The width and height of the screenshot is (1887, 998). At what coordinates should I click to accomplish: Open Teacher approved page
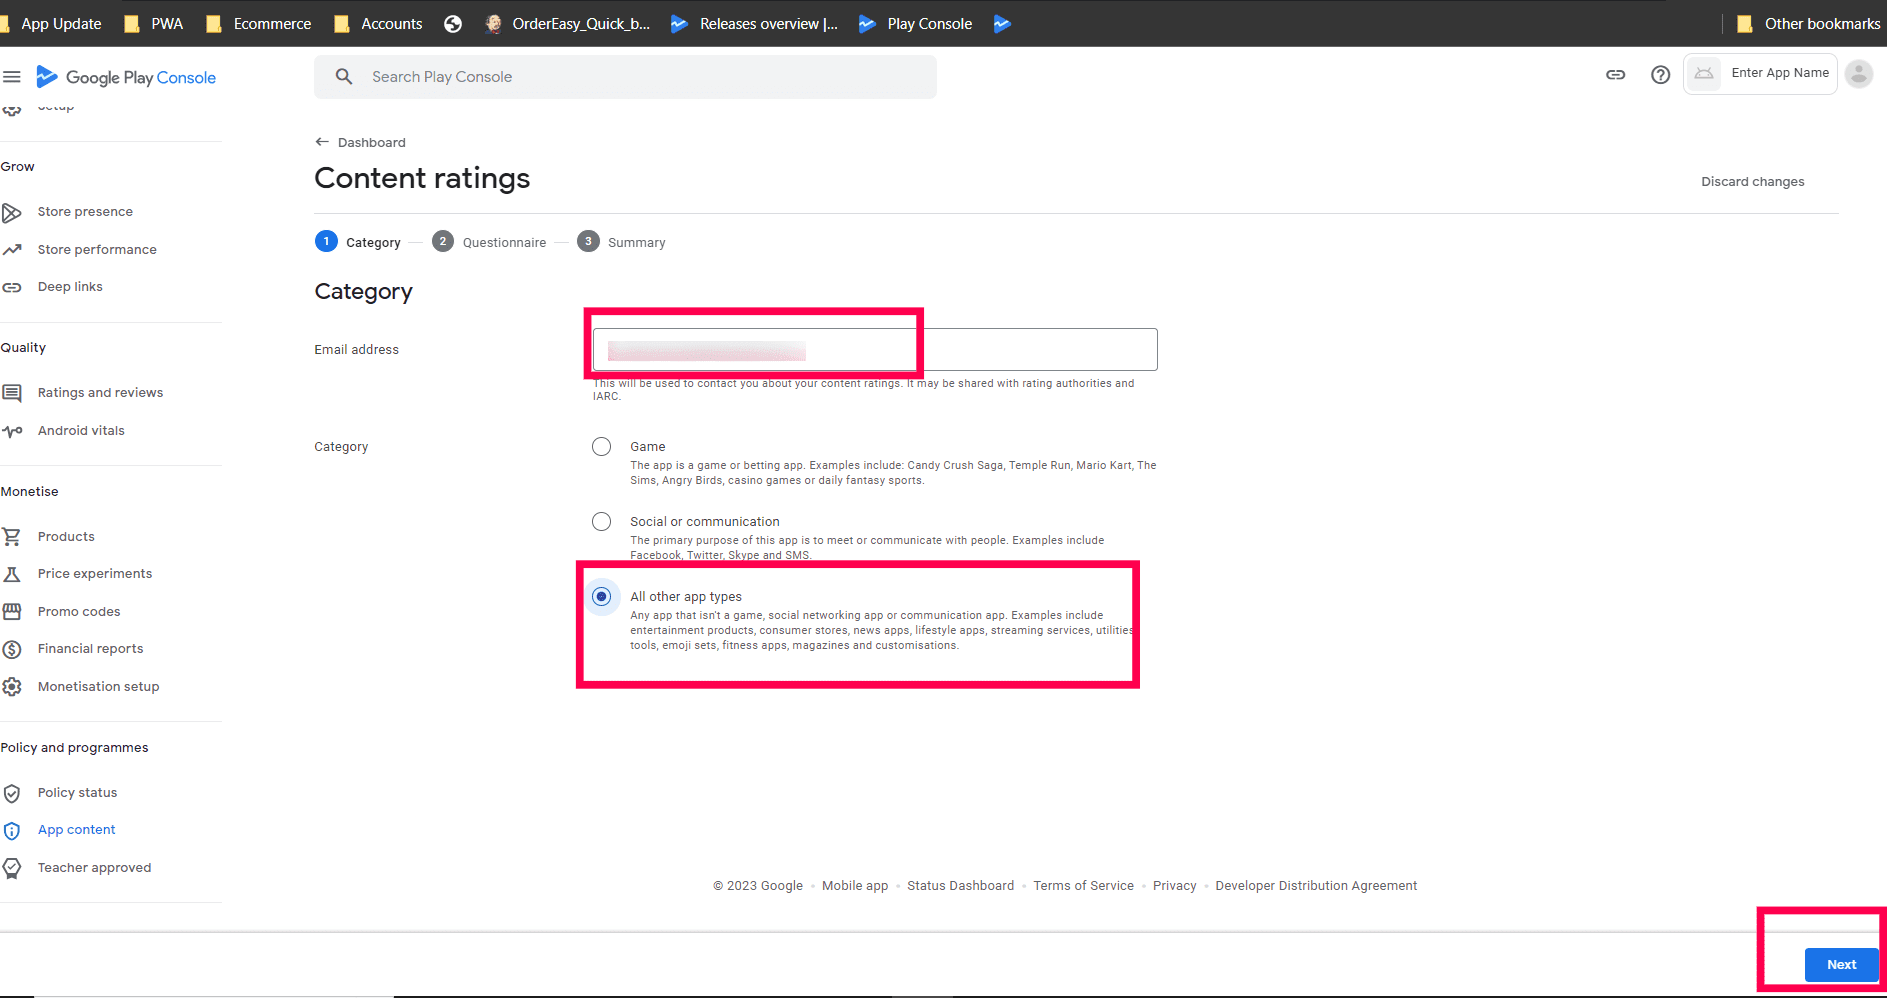pos(94,868)
